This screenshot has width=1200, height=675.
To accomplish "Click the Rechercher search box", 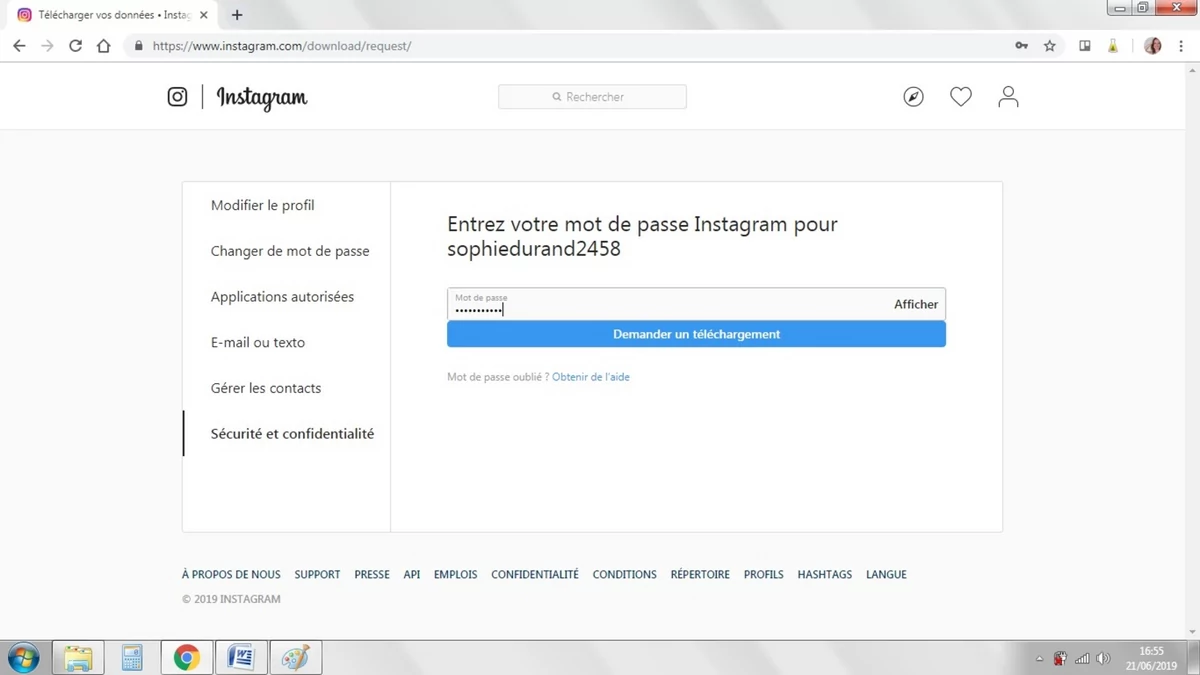I will point(592,97).
